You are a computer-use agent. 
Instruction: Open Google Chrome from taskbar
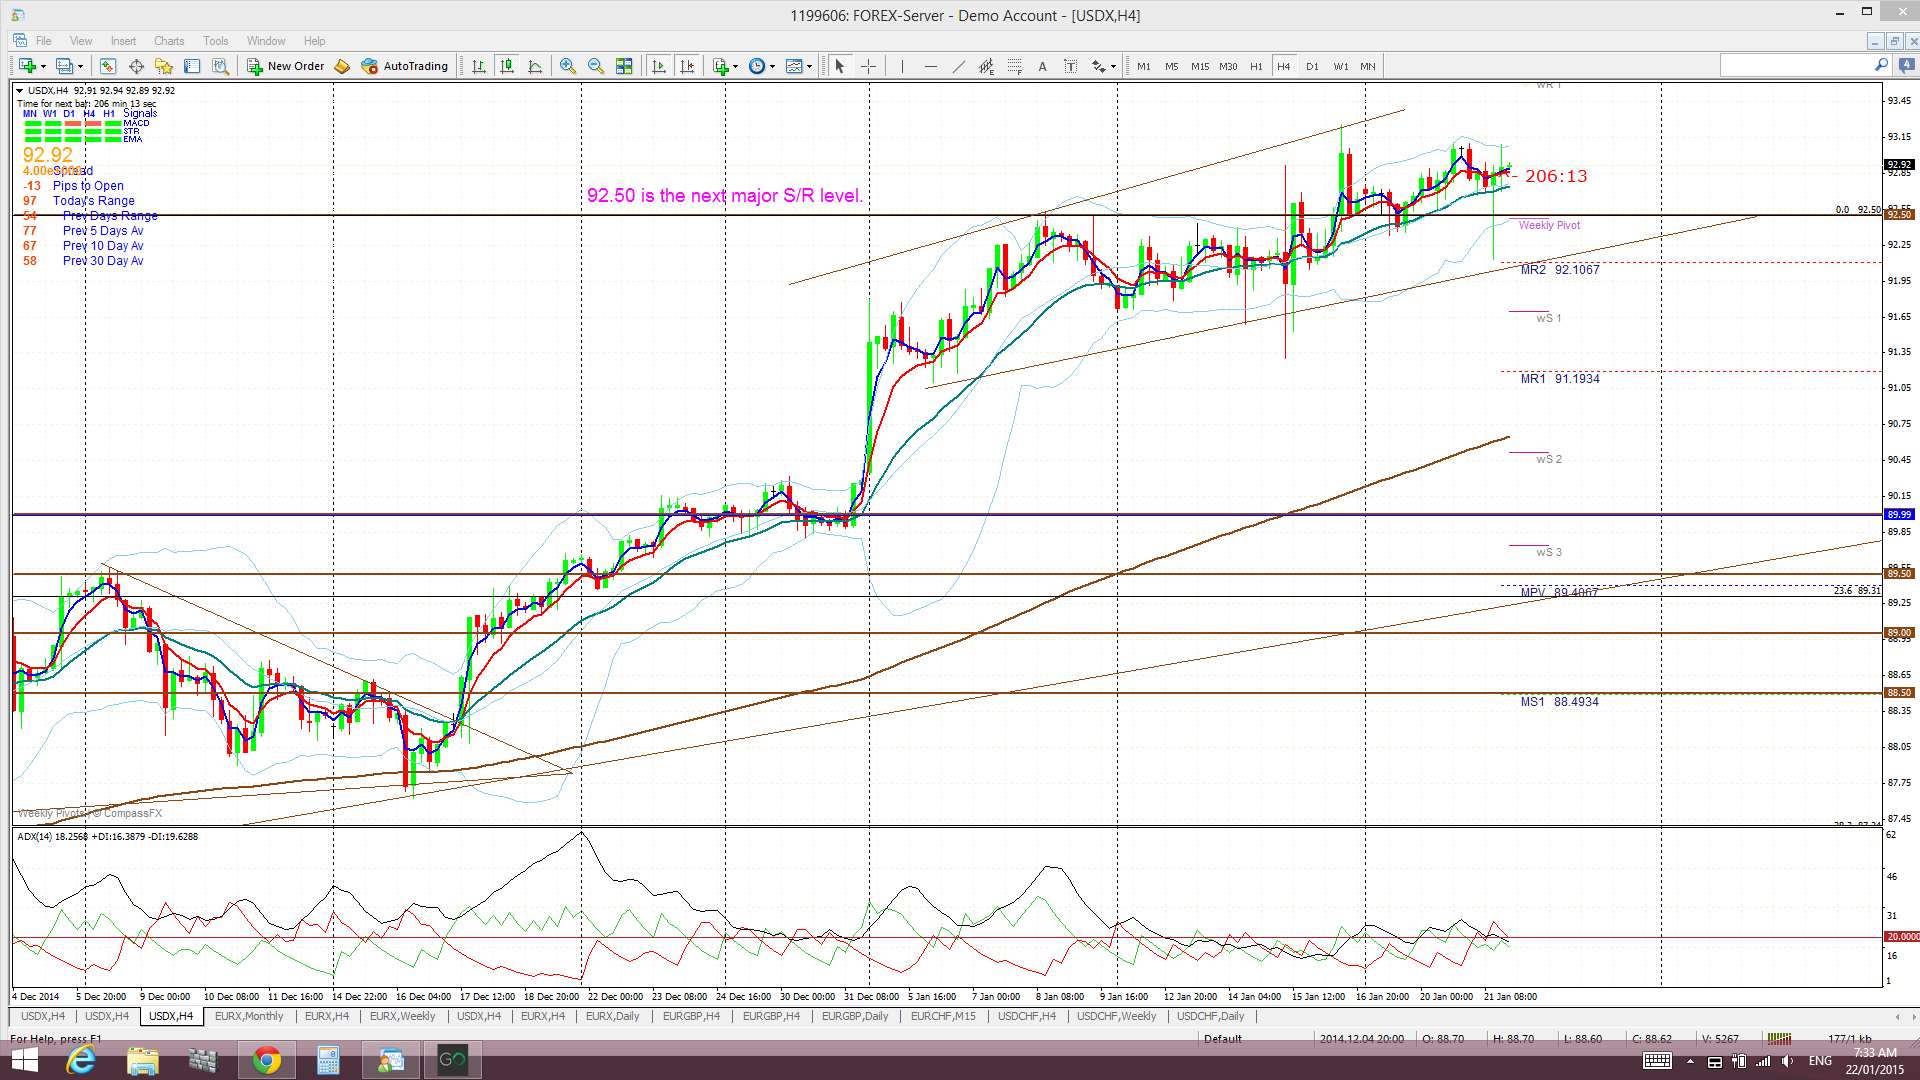click(266, 1060)
